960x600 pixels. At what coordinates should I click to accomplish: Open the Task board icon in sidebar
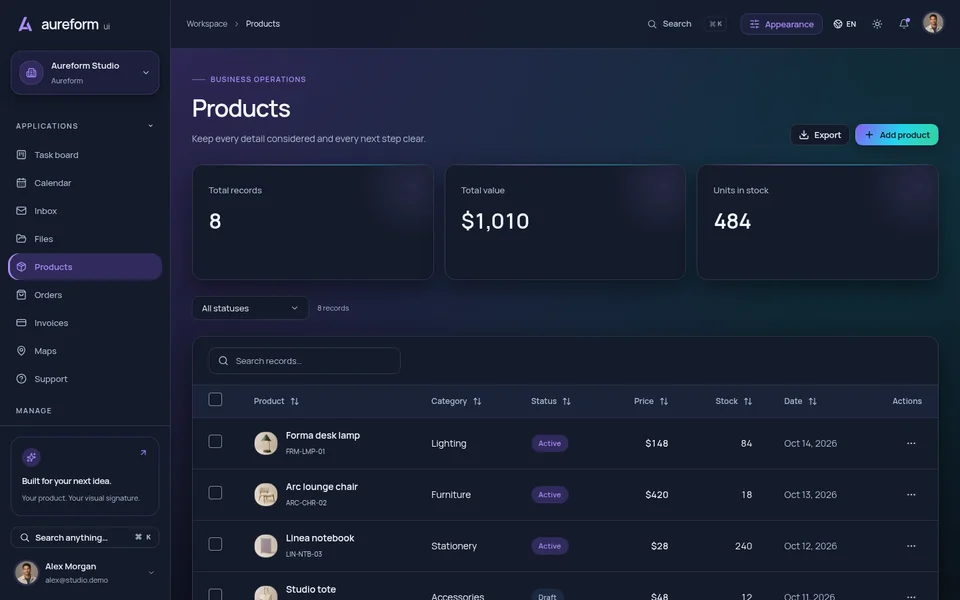tap(21, 155)
